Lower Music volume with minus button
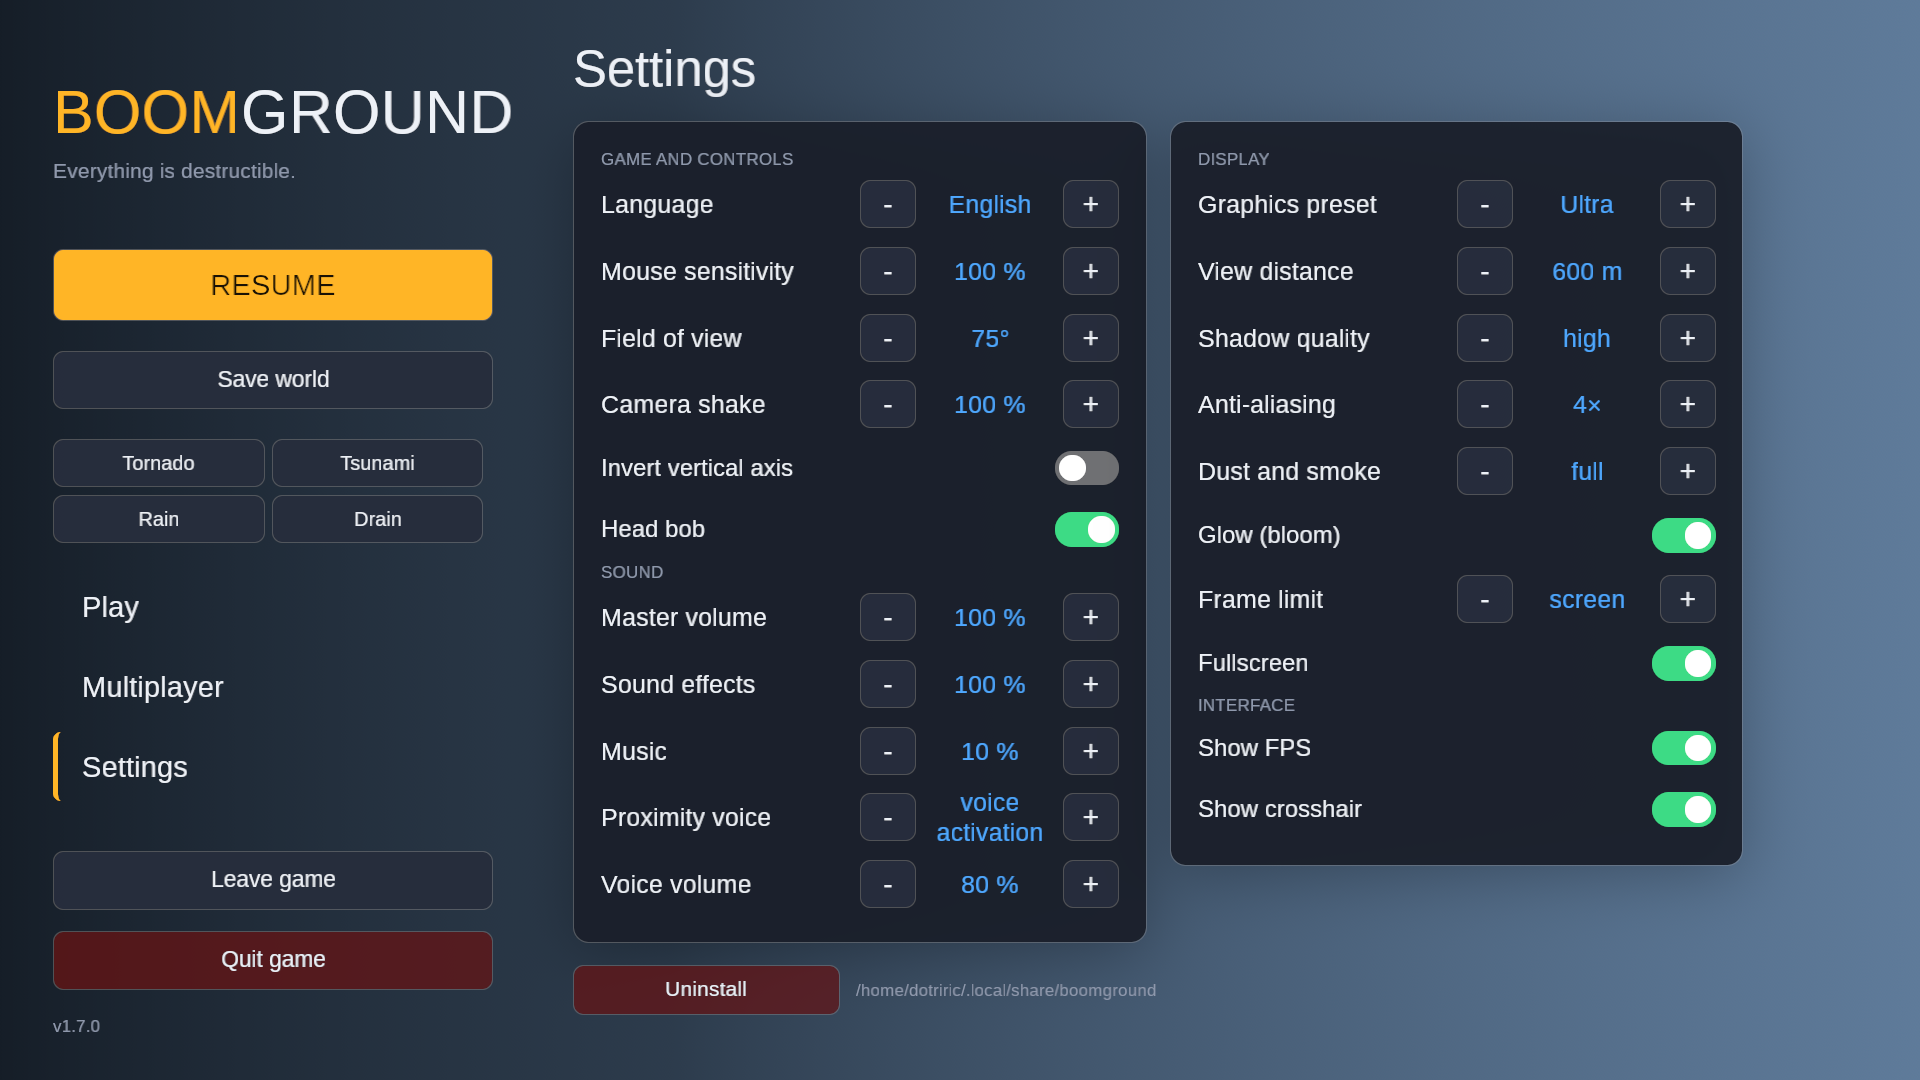The height and width of the screenshot is (1080, 1920). tap(887, 751)
